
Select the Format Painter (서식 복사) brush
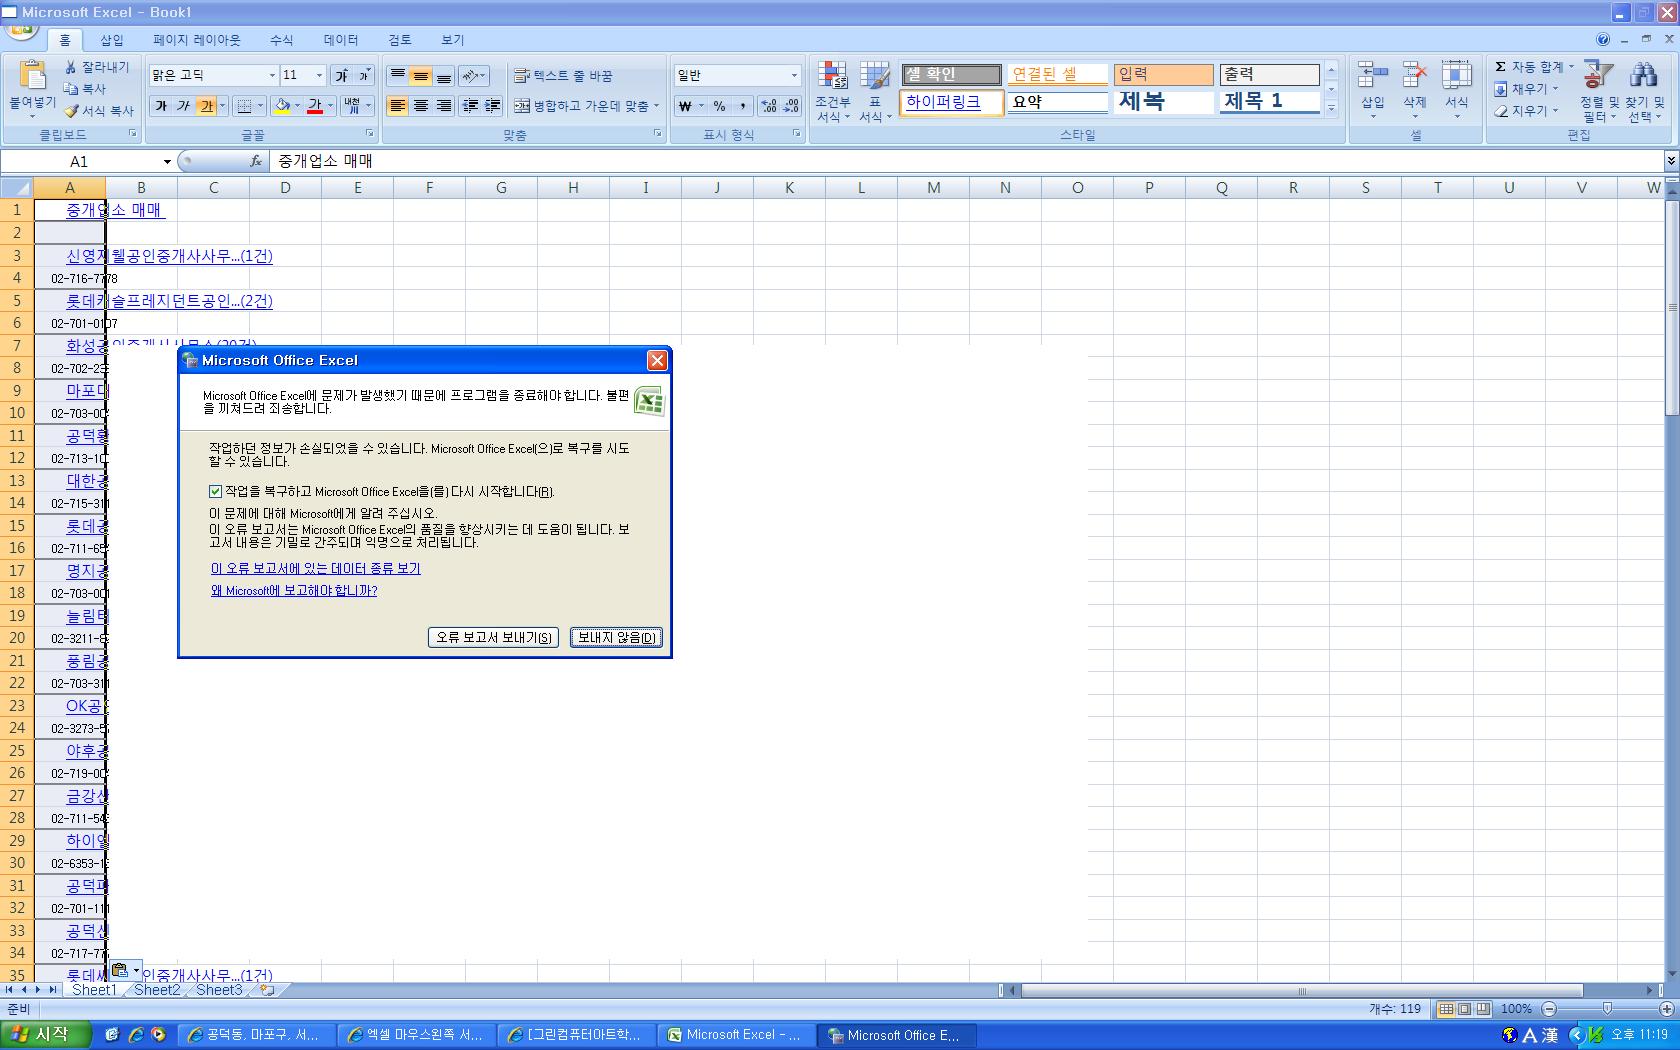pos(71,111)
